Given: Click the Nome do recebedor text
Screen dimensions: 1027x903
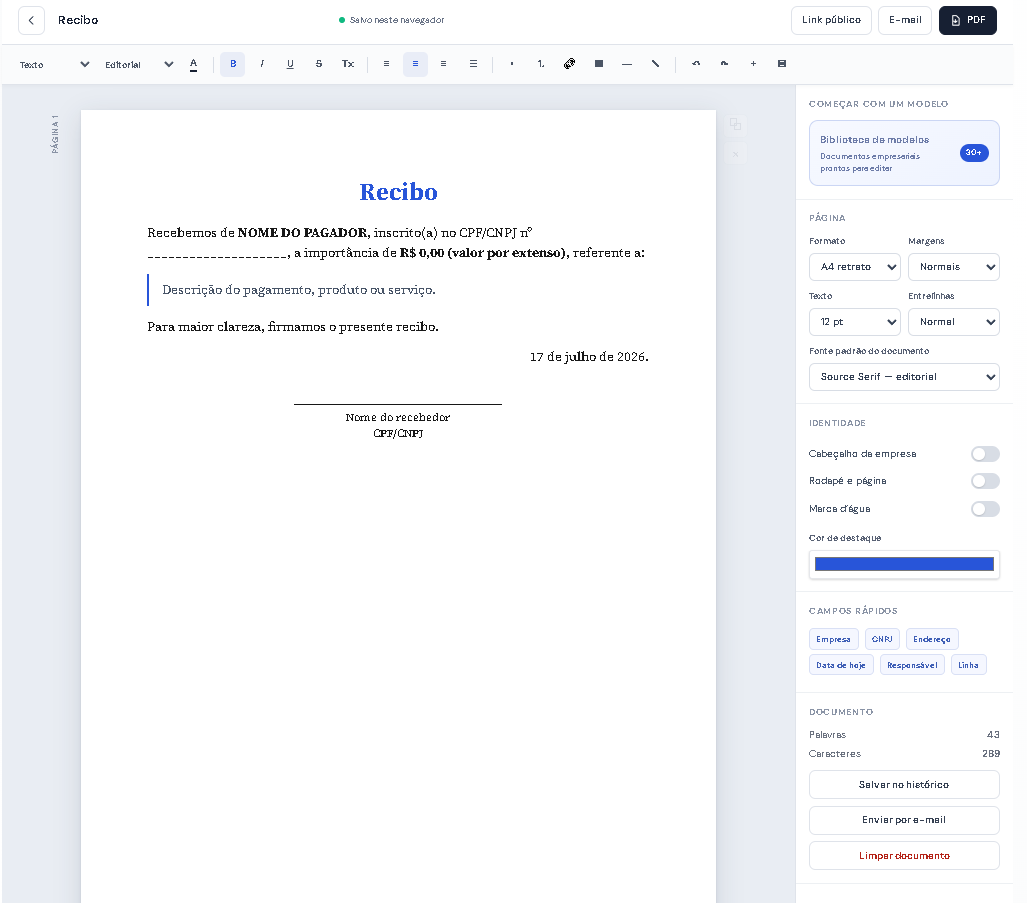Looking at the screenshot, I should 398,417.
